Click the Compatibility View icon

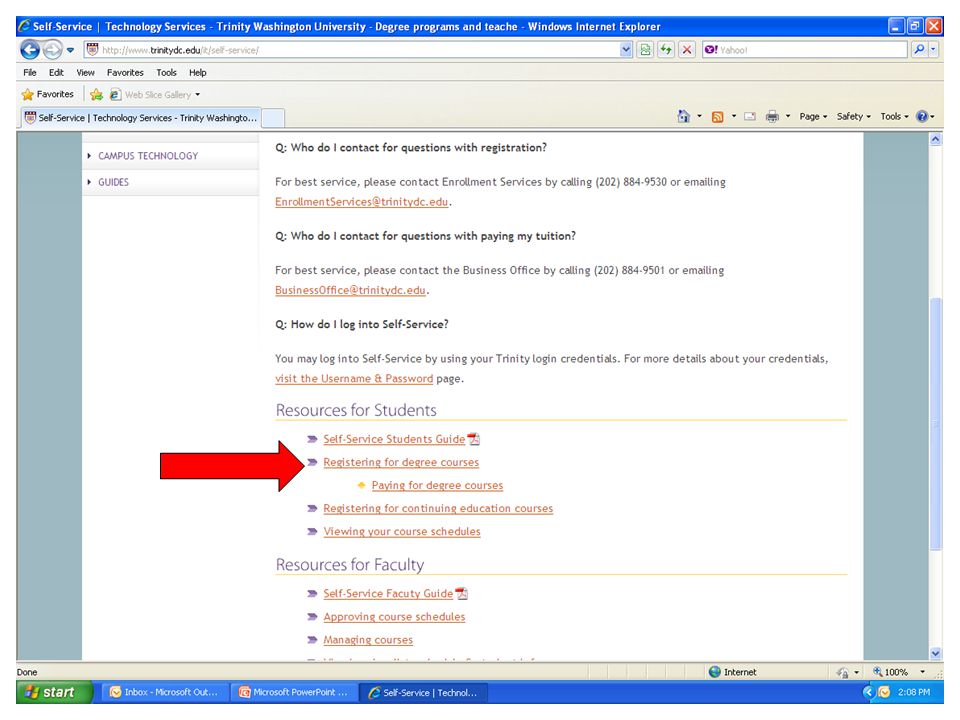tap(645, 50)
